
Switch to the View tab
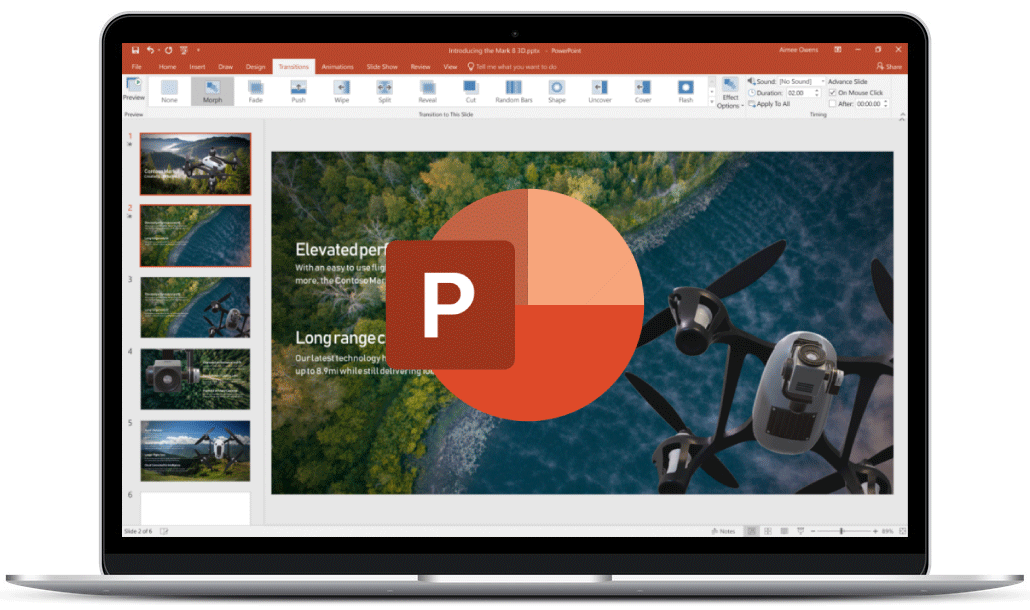pyautogui.click(x=450, y=66)
